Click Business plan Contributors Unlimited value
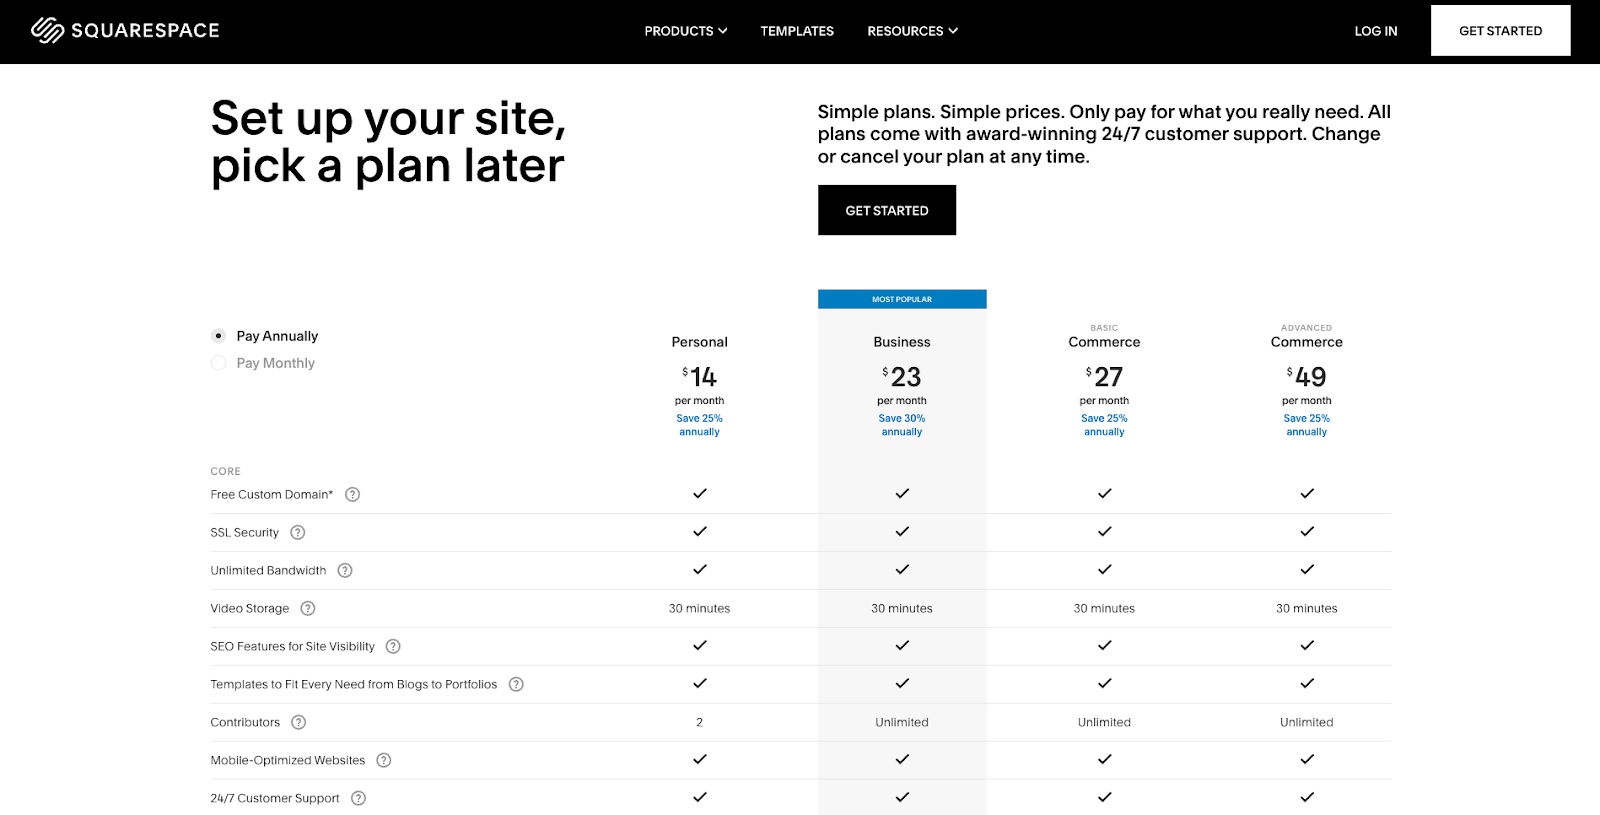The height and width of the screenshot is (815, 1600). tap(902, 722)
